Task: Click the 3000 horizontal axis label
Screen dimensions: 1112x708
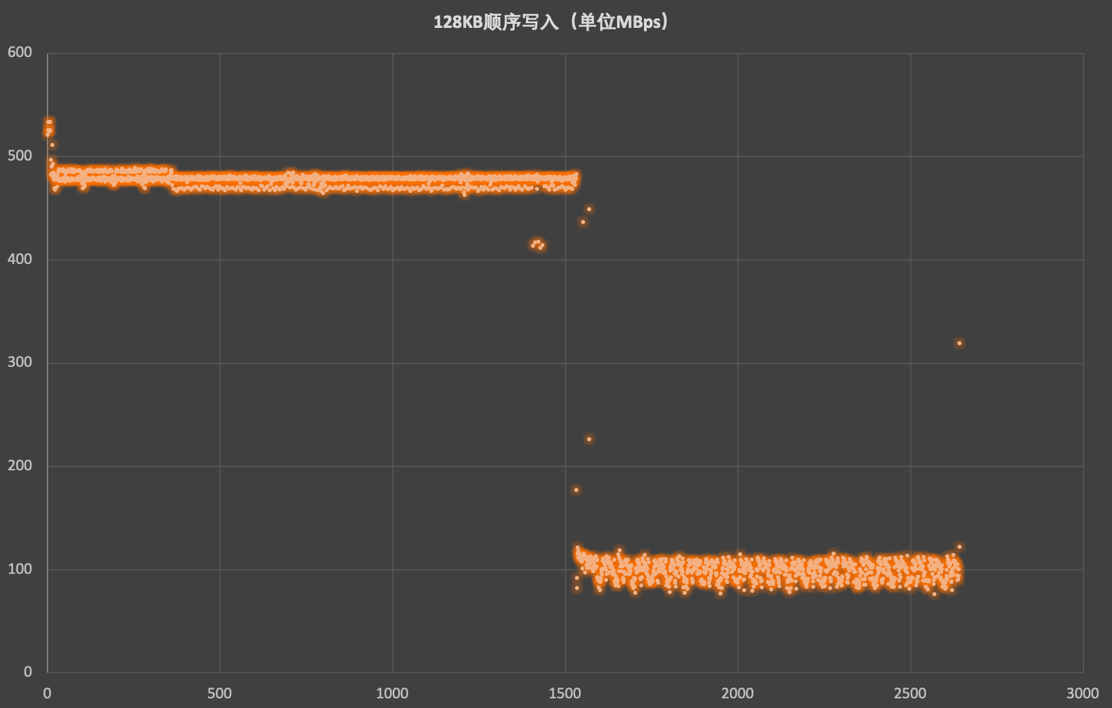Action: point(1083,693)
